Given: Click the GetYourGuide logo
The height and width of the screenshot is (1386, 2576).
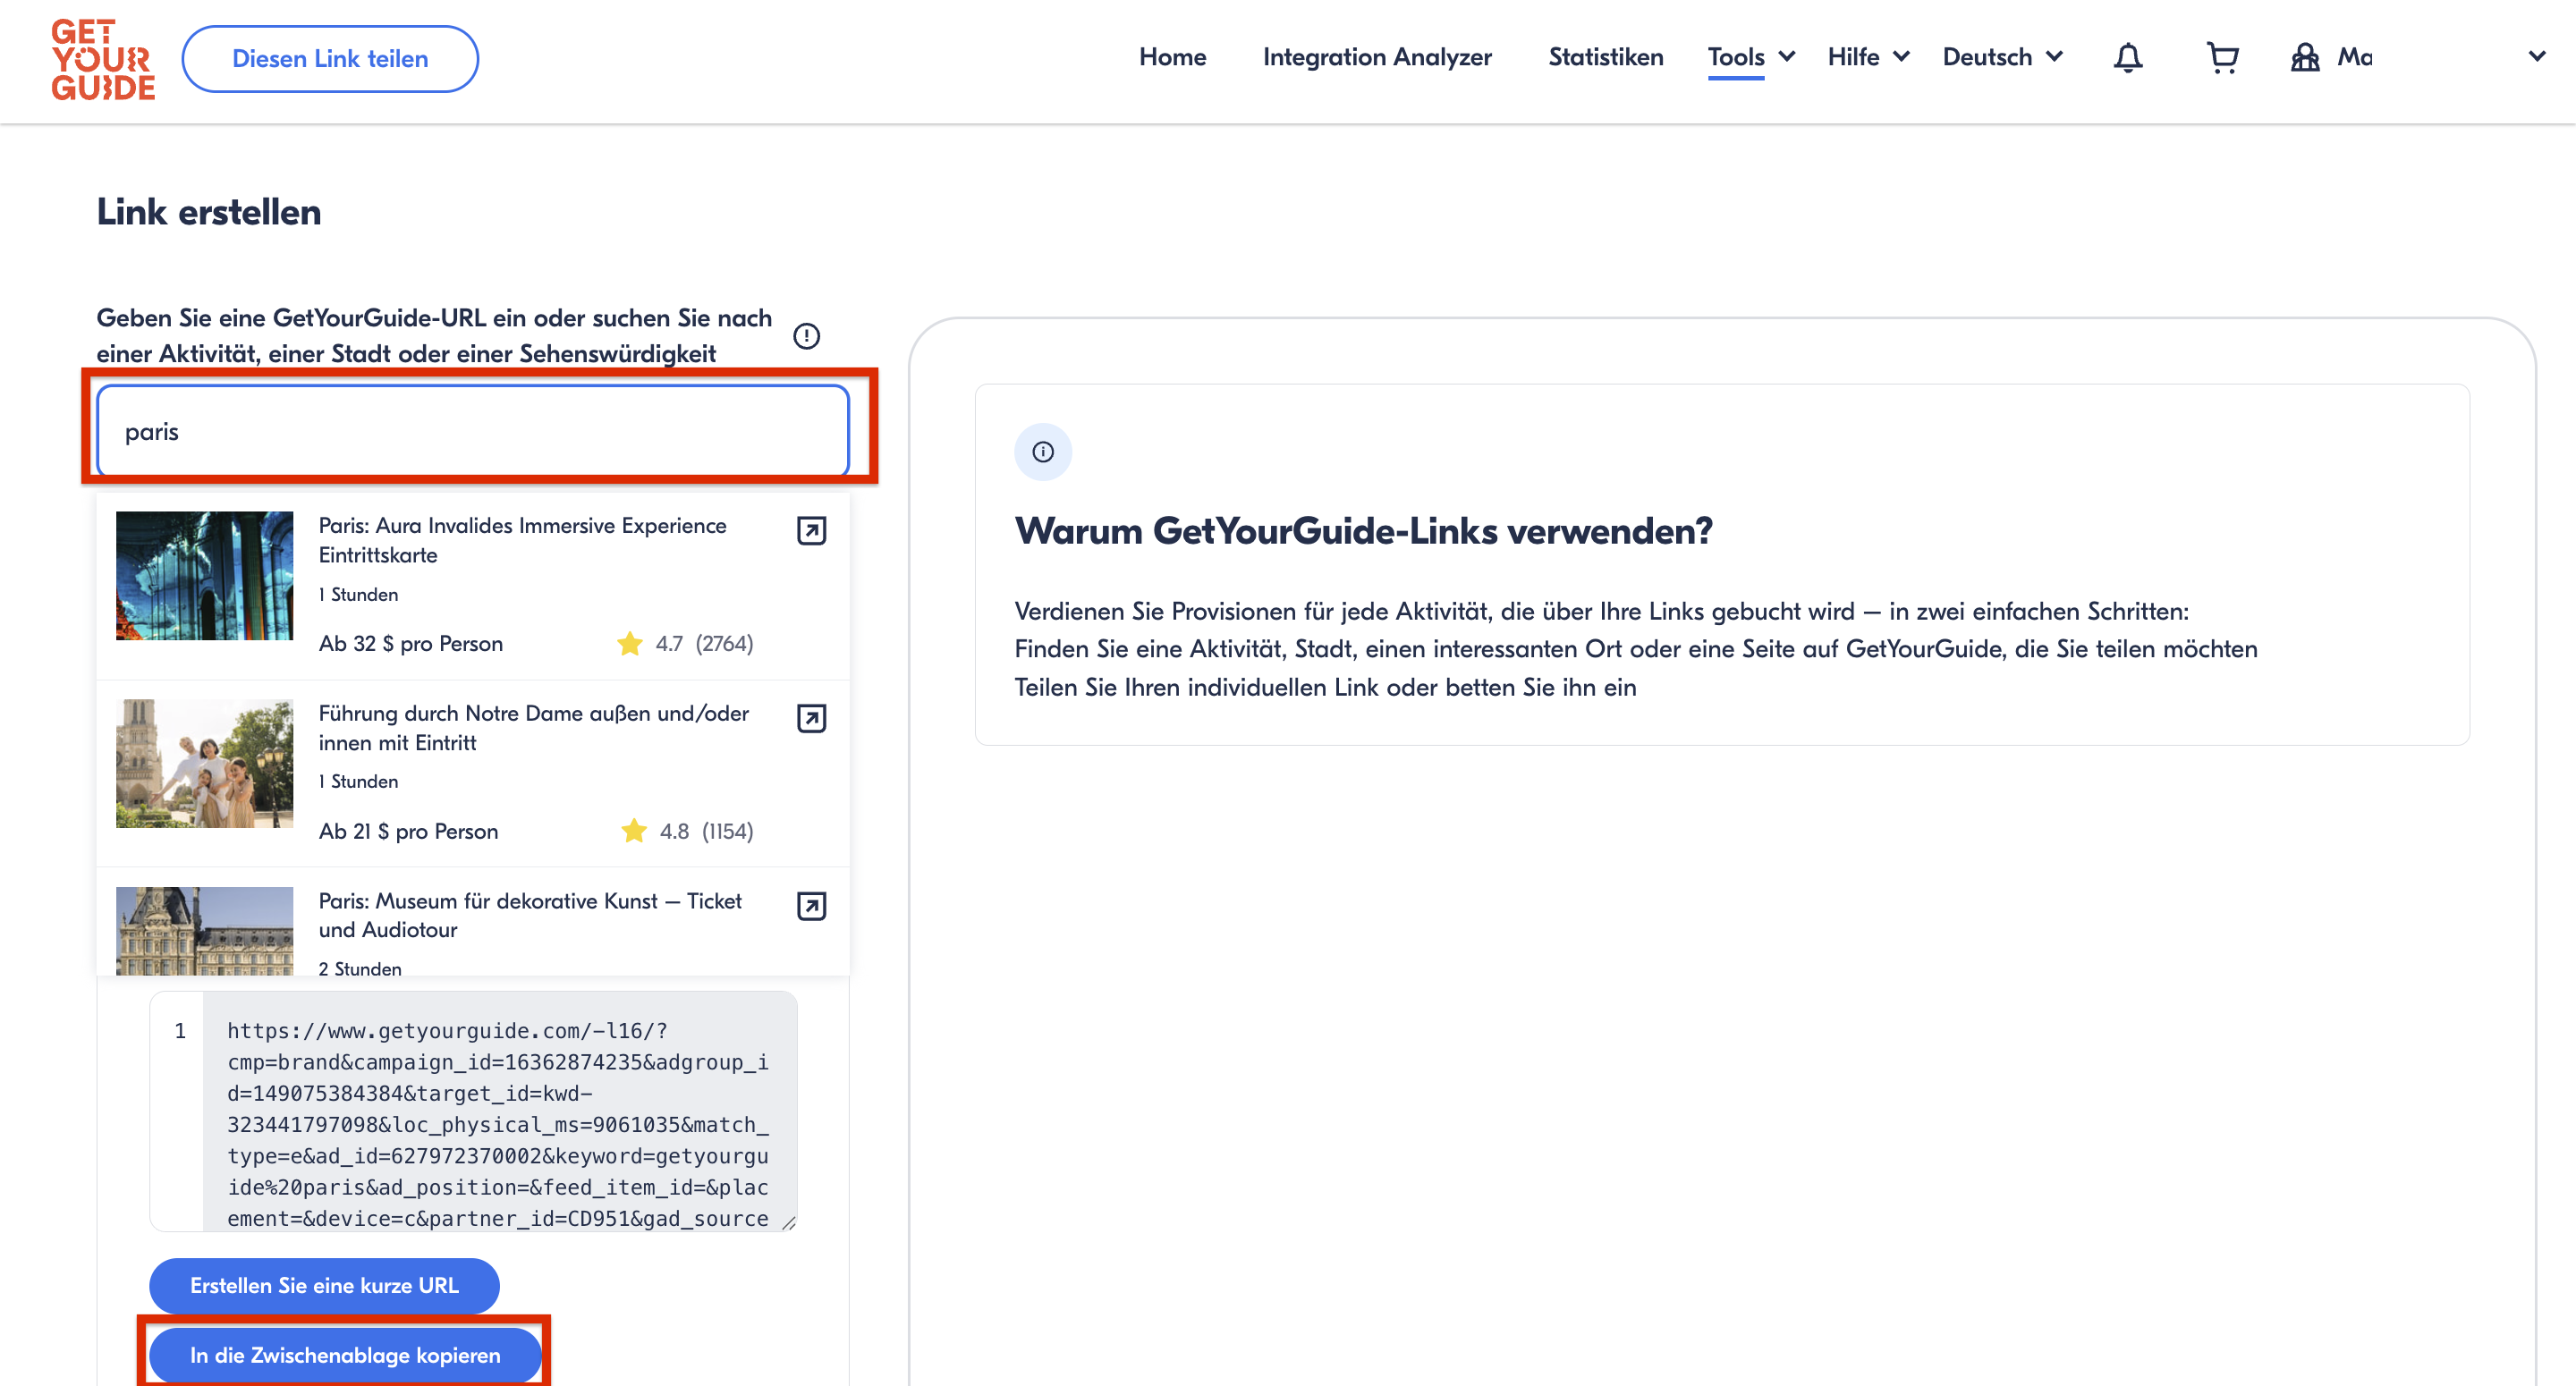Looking at the screenshot, I should tap(103, 60).
